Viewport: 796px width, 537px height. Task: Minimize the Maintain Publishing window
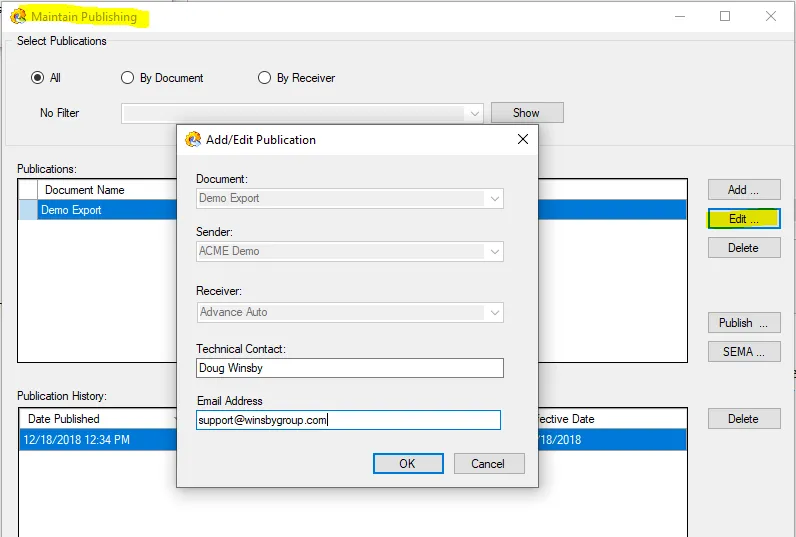pyautogui.click(x=680, y=16)
